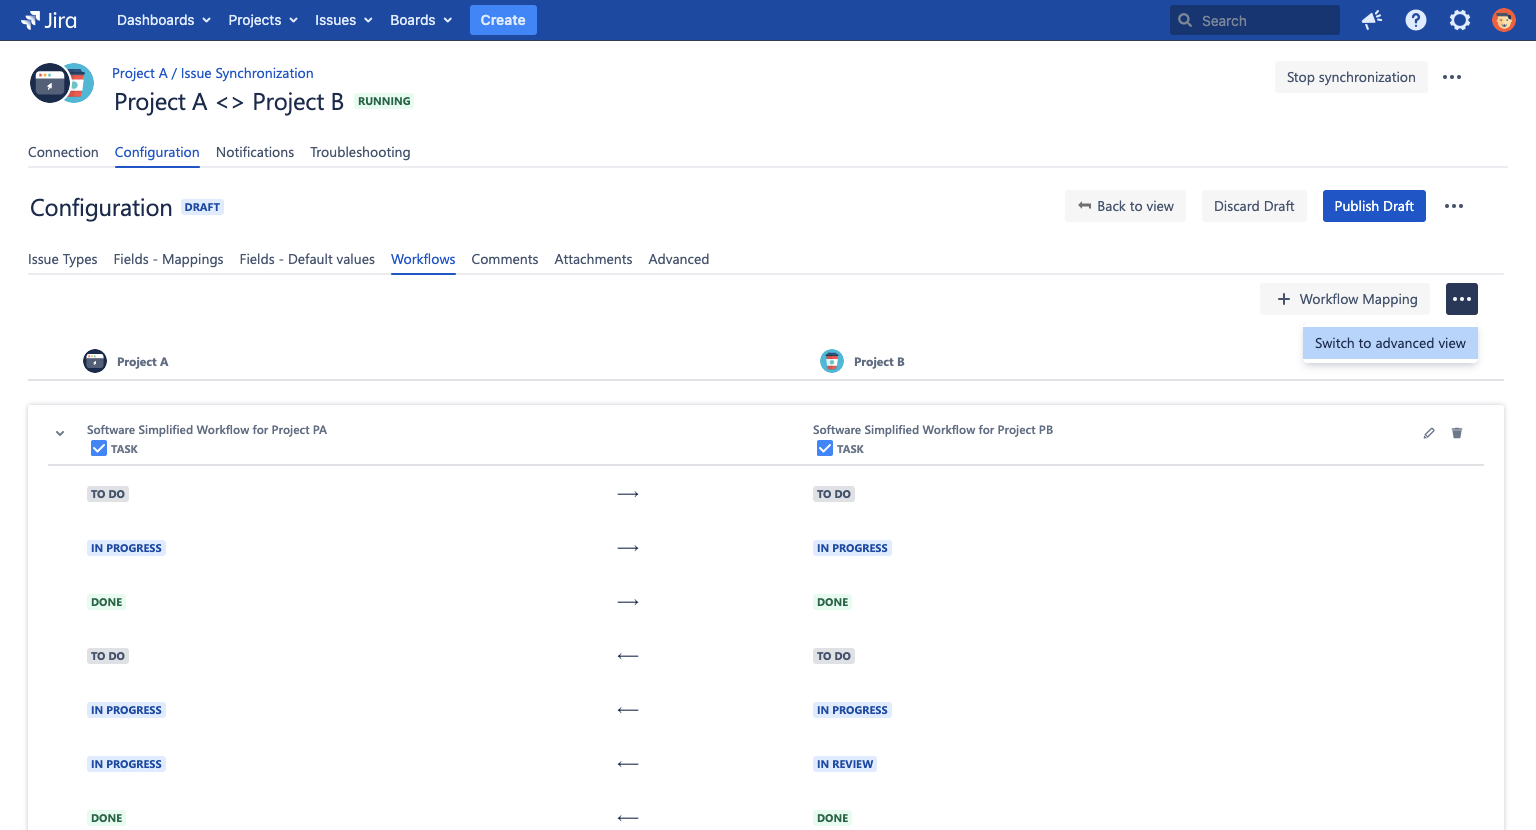The width and height of the screenshot is (1536, 830).
Task: Open your profile avatar menu
Action: (x=1503, y=20)
